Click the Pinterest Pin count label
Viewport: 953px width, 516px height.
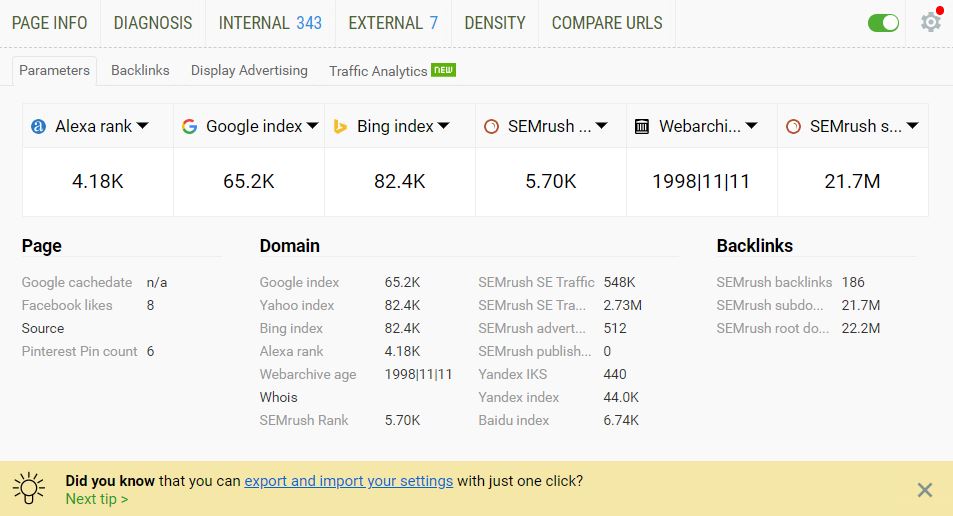80,351
